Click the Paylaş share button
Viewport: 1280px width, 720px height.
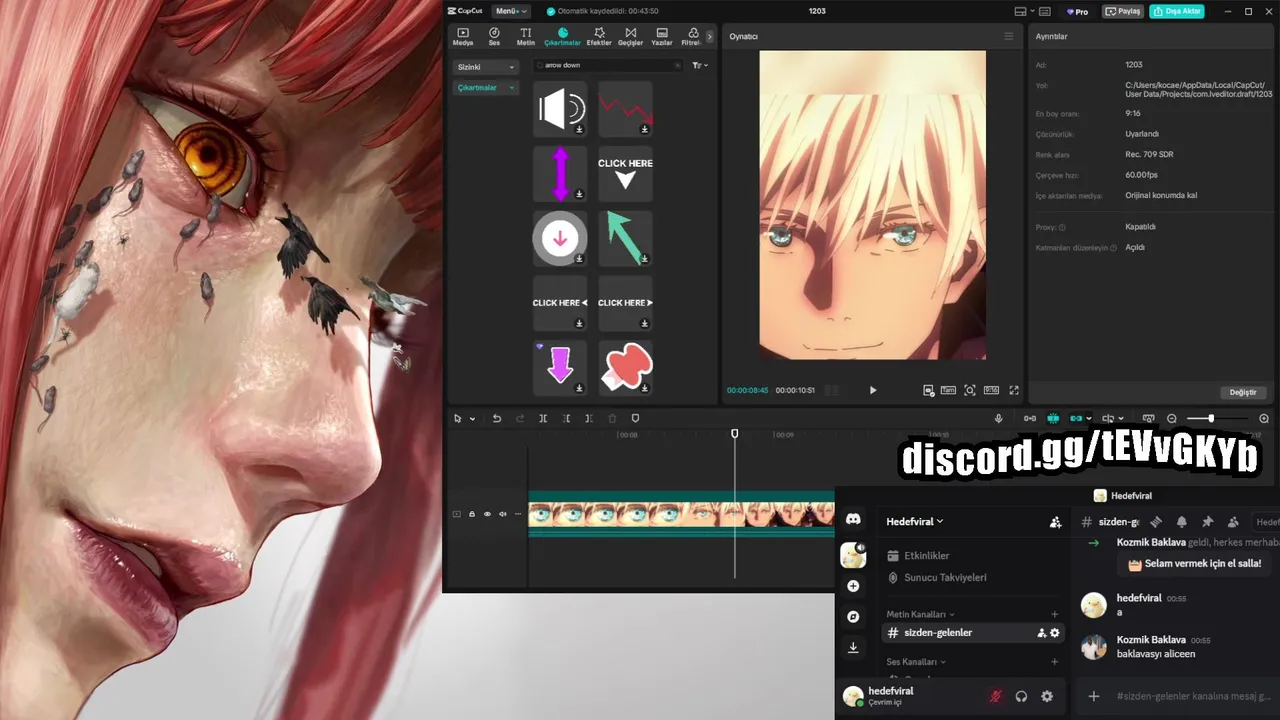(1123, 11)
